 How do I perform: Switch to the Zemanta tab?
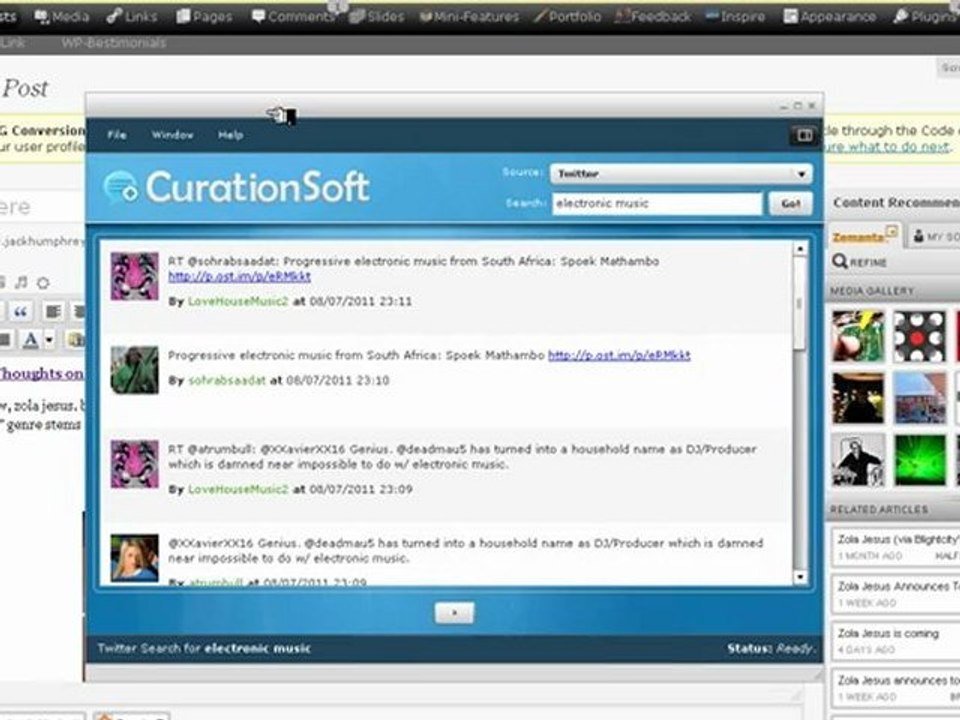click(x=864, y=237)
